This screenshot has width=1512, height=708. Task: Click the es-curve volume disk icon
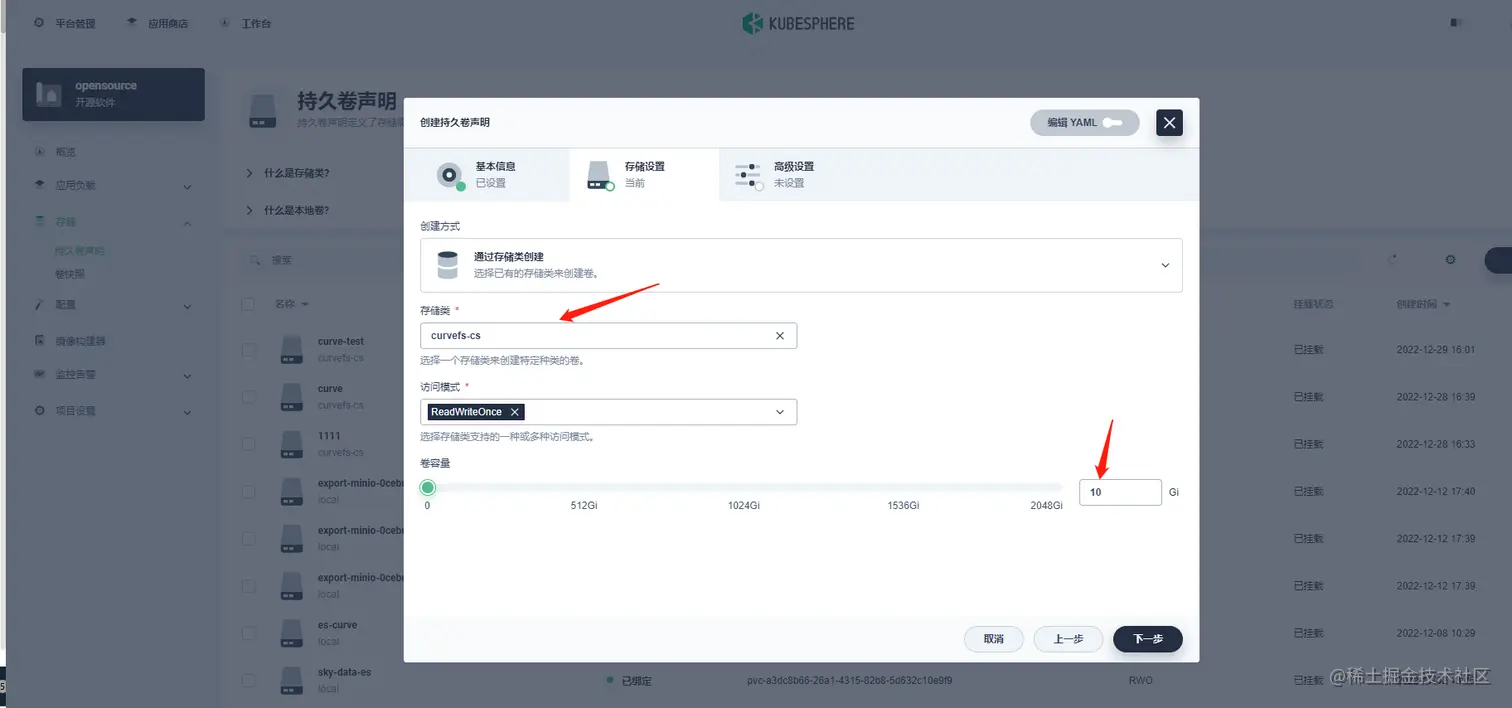291,632
